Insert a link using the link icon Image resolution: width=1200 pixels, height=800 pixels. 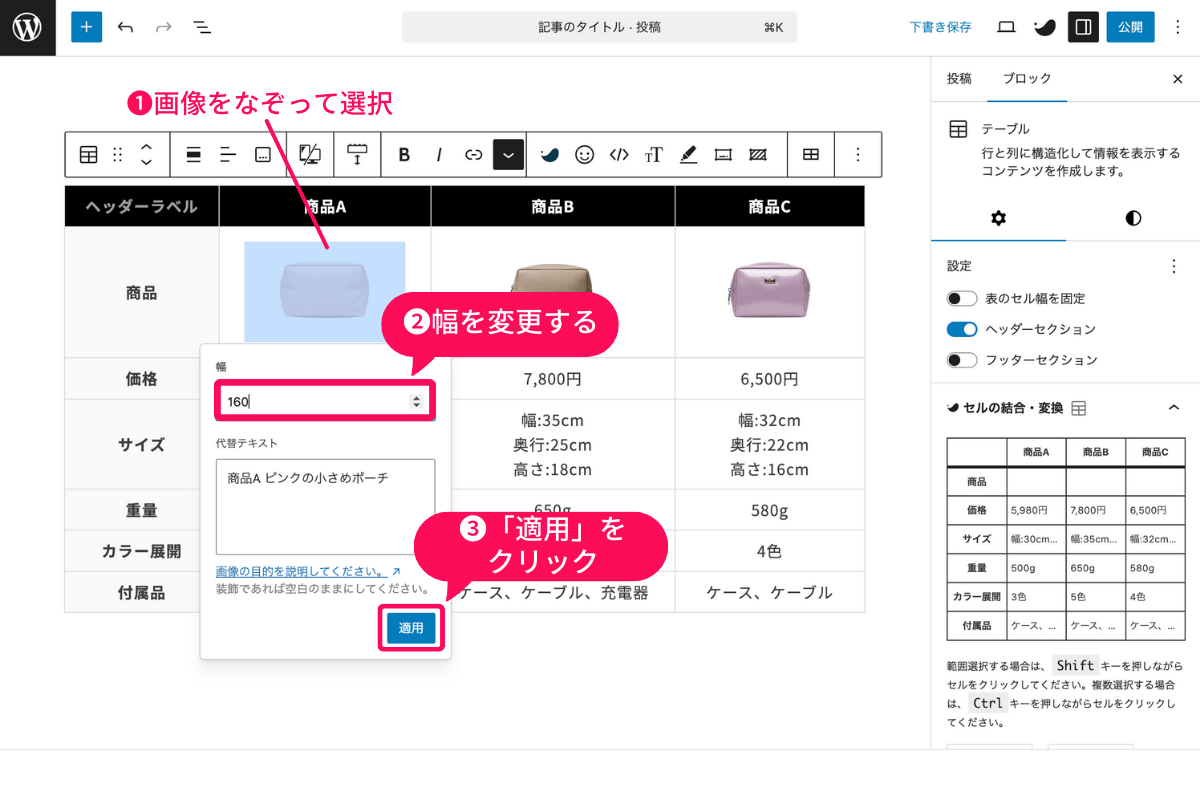coord(474,154)
